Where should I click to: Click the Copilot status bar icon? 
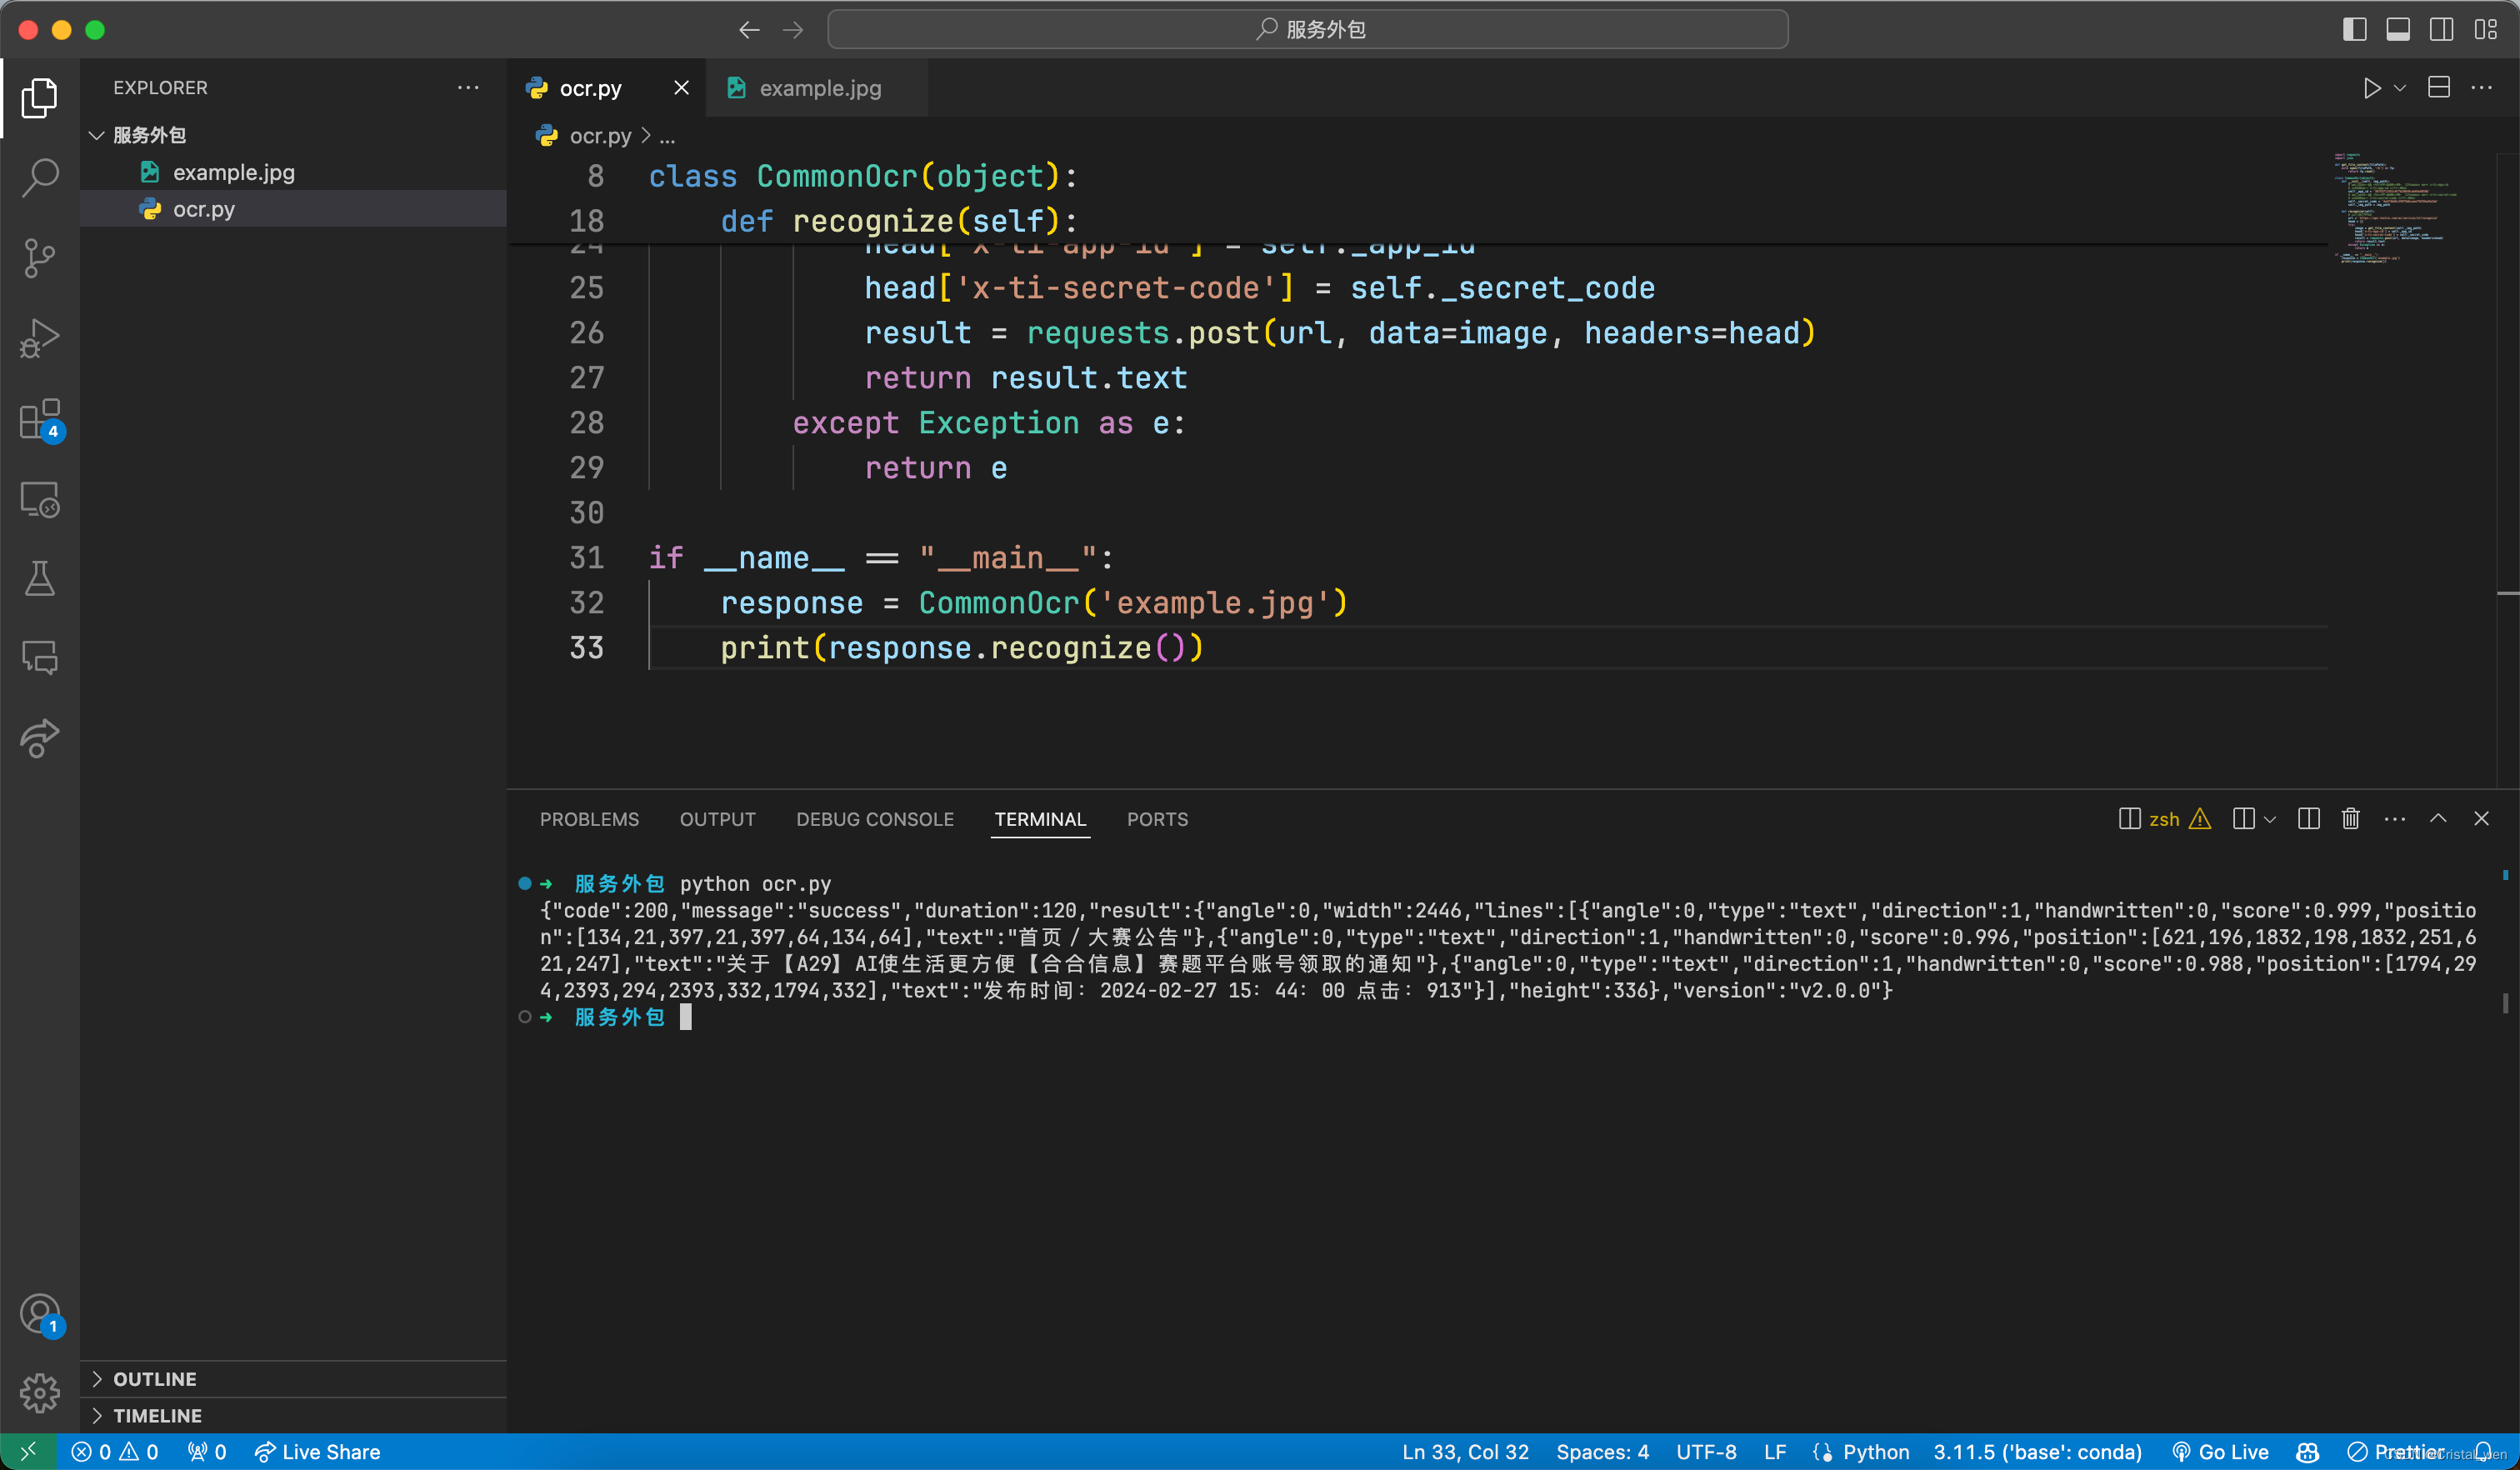pyautogui.click(x=2308, y=1452)
